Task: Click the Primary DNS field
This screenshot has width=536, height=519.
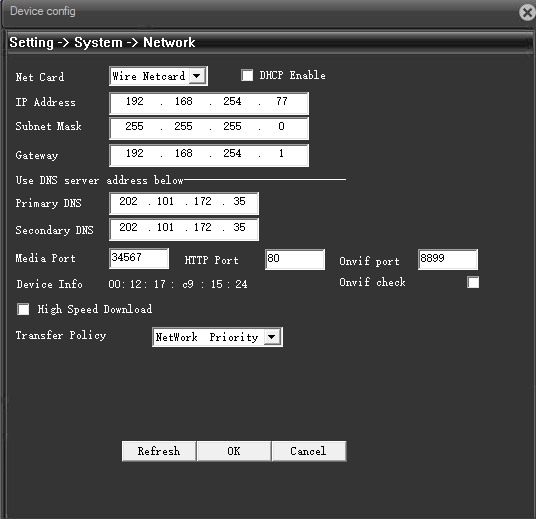Action: coord(184,203)
